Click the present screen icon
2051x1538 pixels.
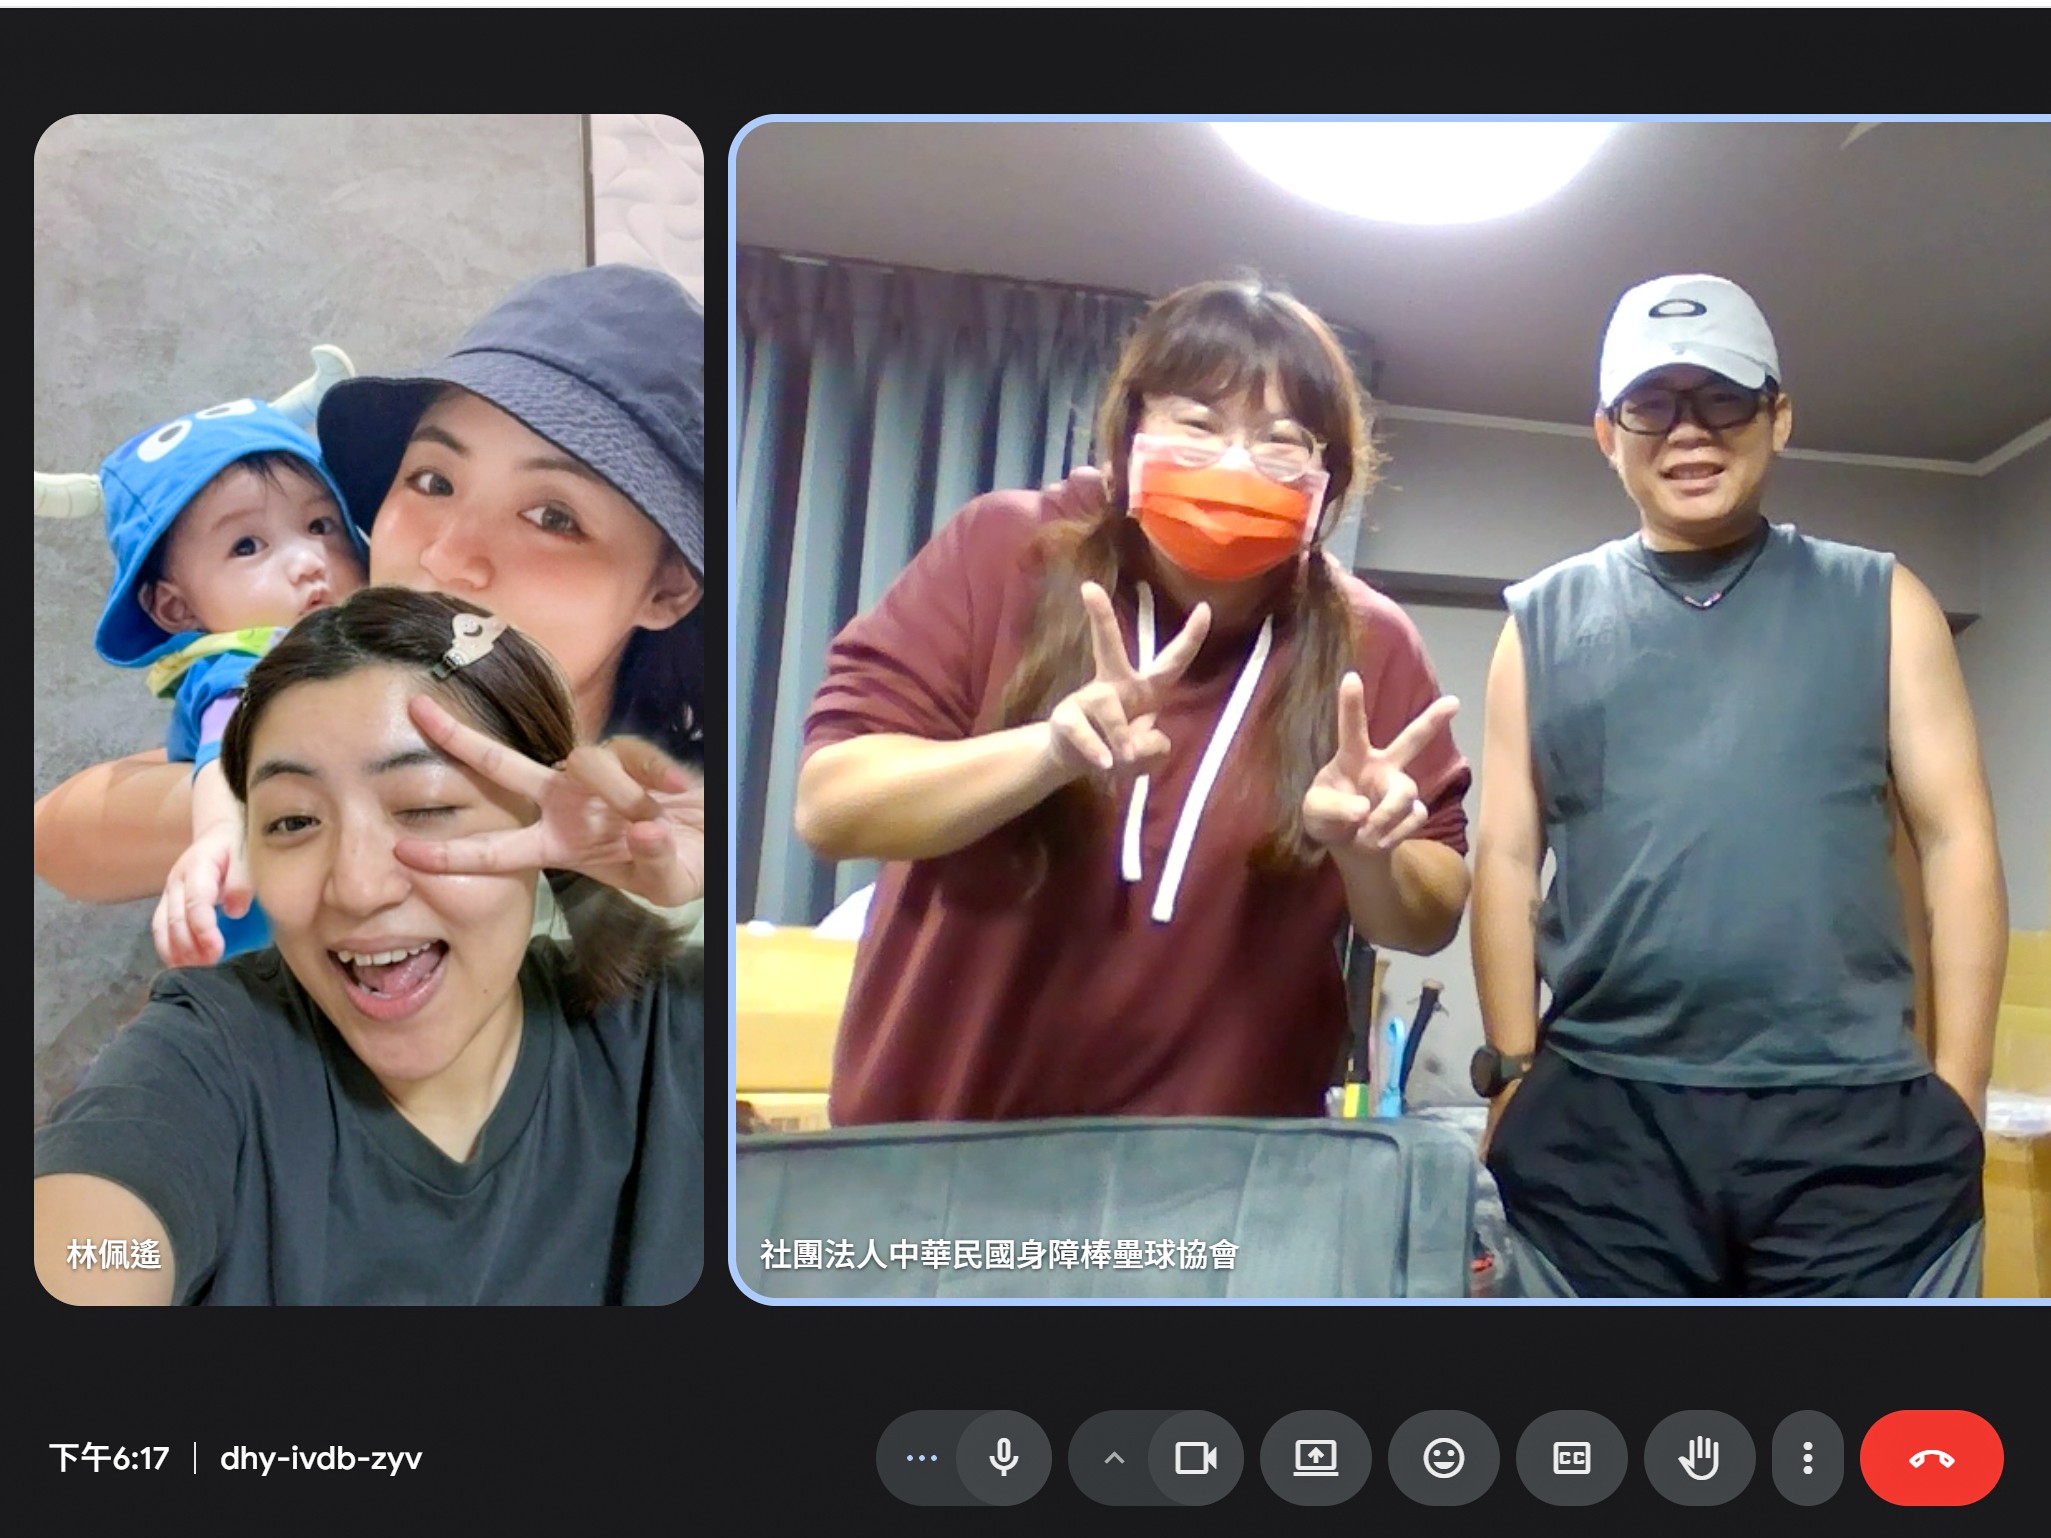pyautogui.click(x=1315, y=1457)
